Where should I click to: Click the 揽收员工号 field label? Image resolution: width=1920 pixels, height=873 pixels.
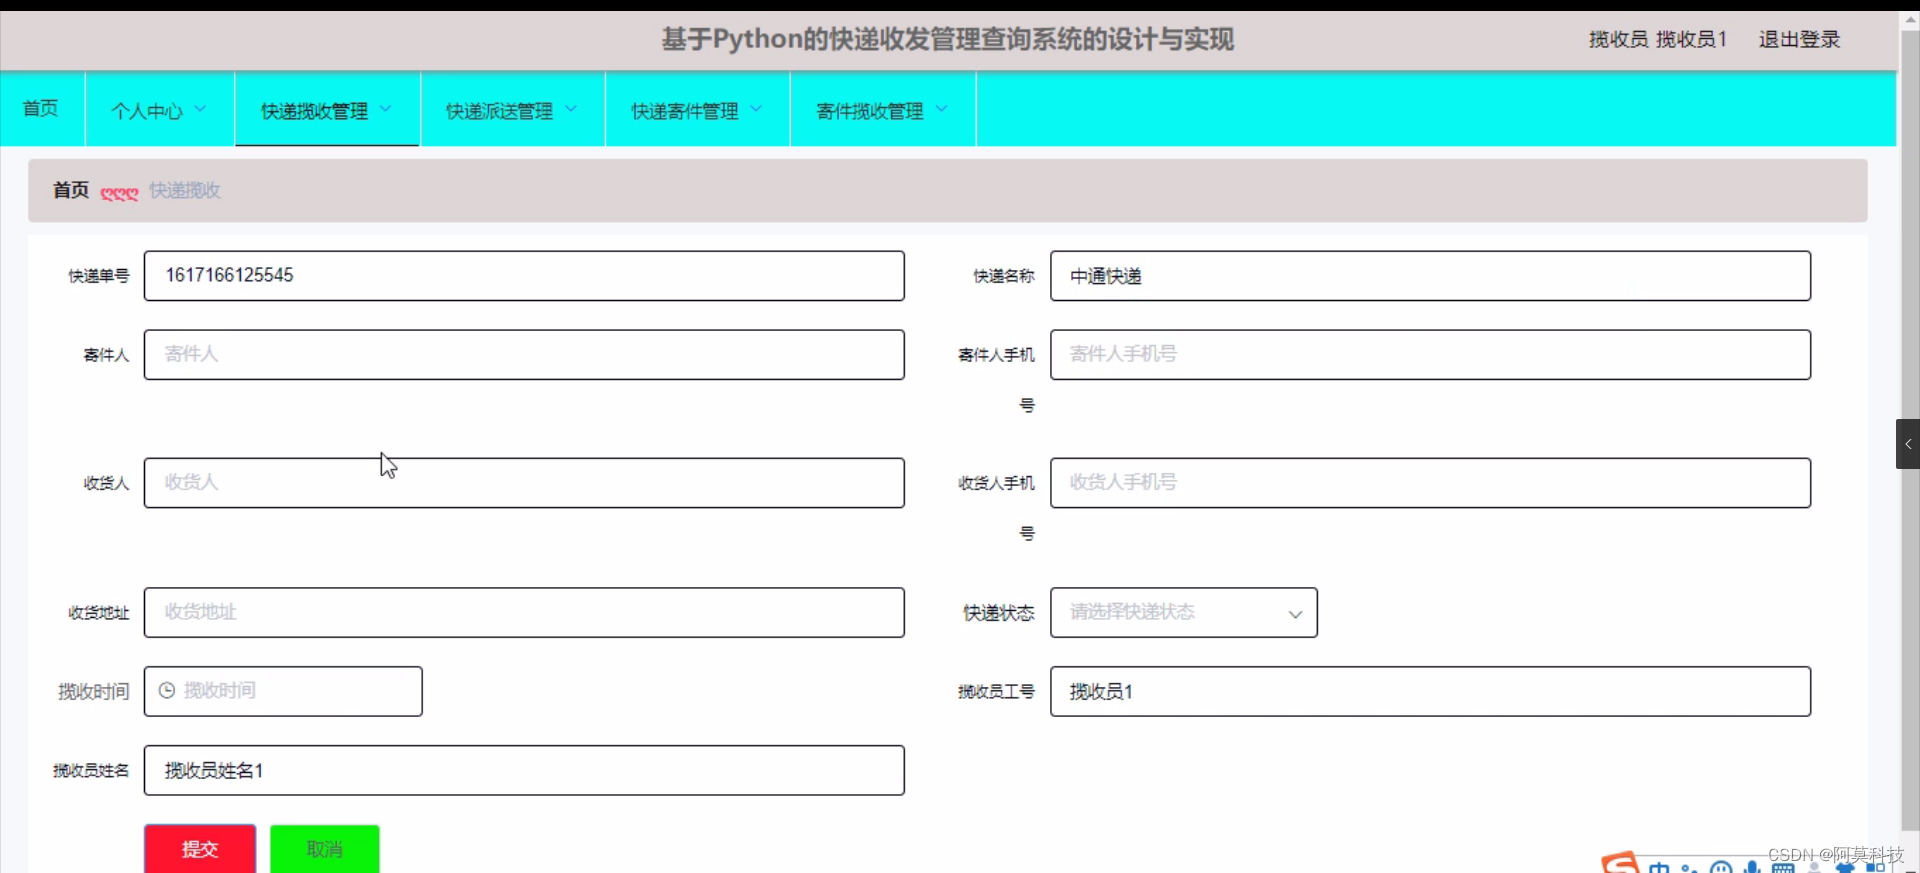(996, 691)
